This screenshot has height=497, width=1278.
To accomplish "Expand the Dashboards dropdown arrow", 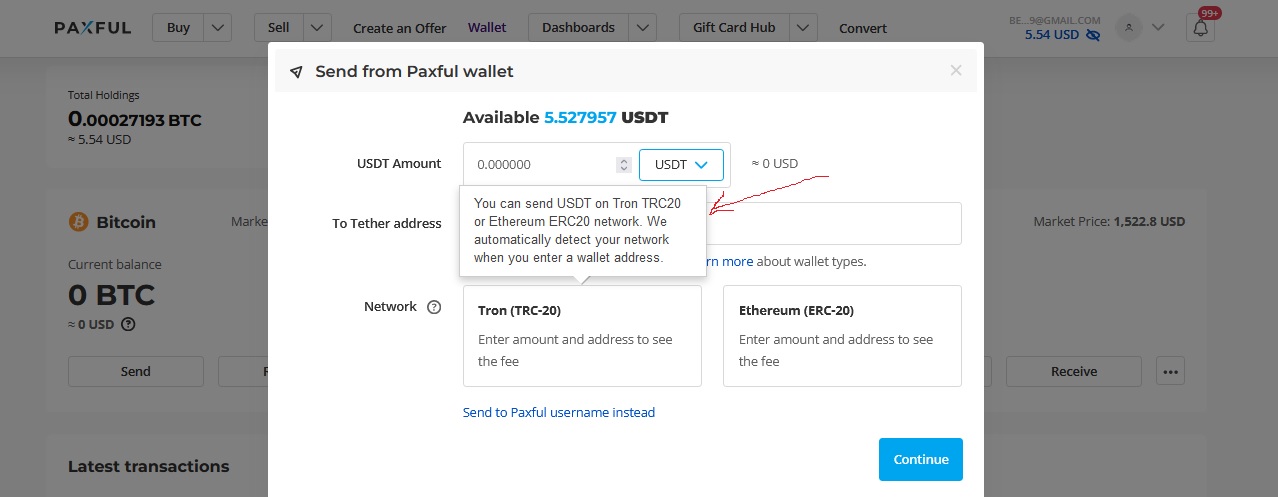I will 643,28.
